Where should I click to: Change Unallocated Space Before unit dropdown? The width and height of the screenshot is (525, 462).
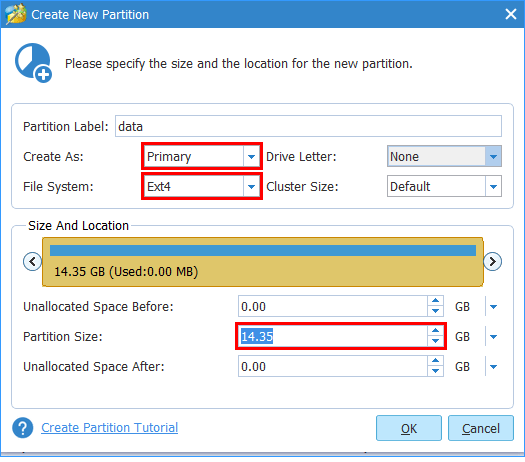pos(493,306)
